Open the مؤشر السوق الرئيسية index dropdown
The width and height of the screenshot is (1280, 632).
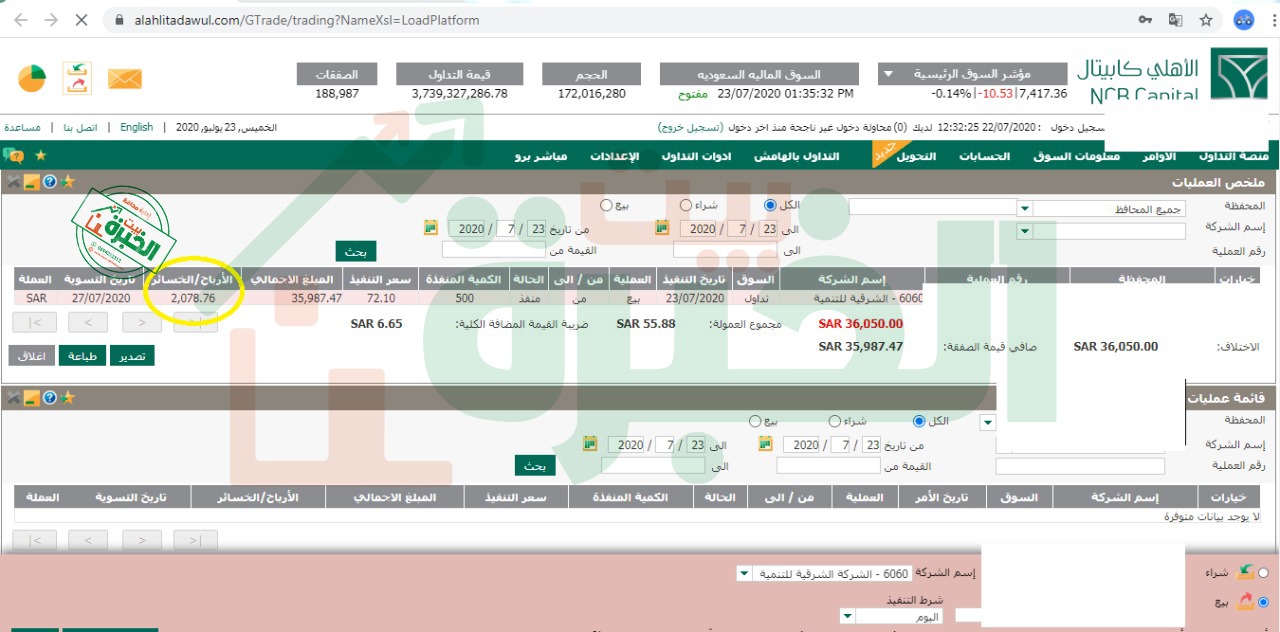(886, 75)
